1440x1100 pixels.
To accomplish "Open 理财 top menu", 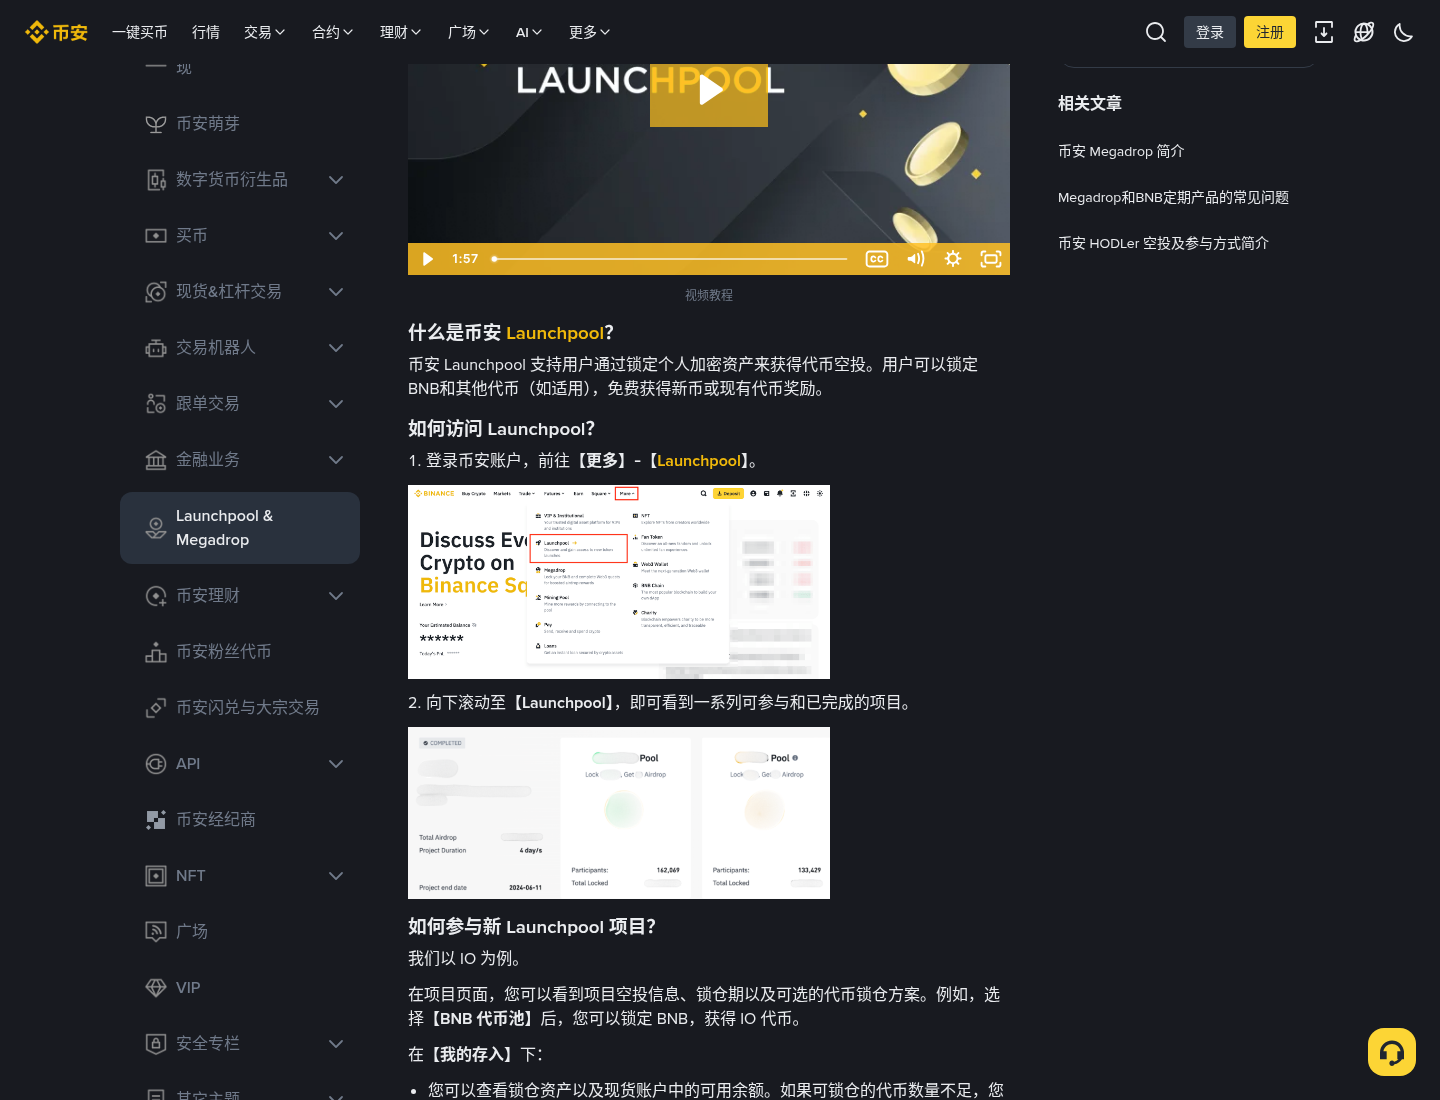I will (x=401, y=32).
